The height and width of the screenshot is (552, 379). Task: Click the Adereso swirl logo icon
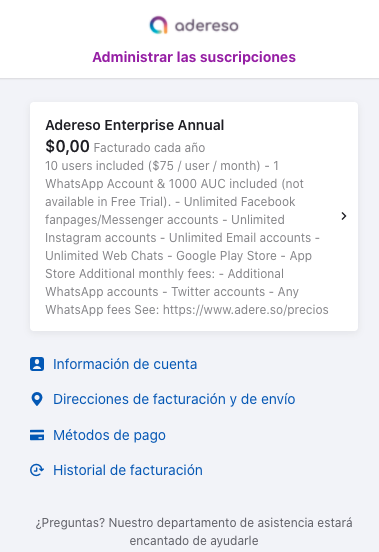click(158, 25)
